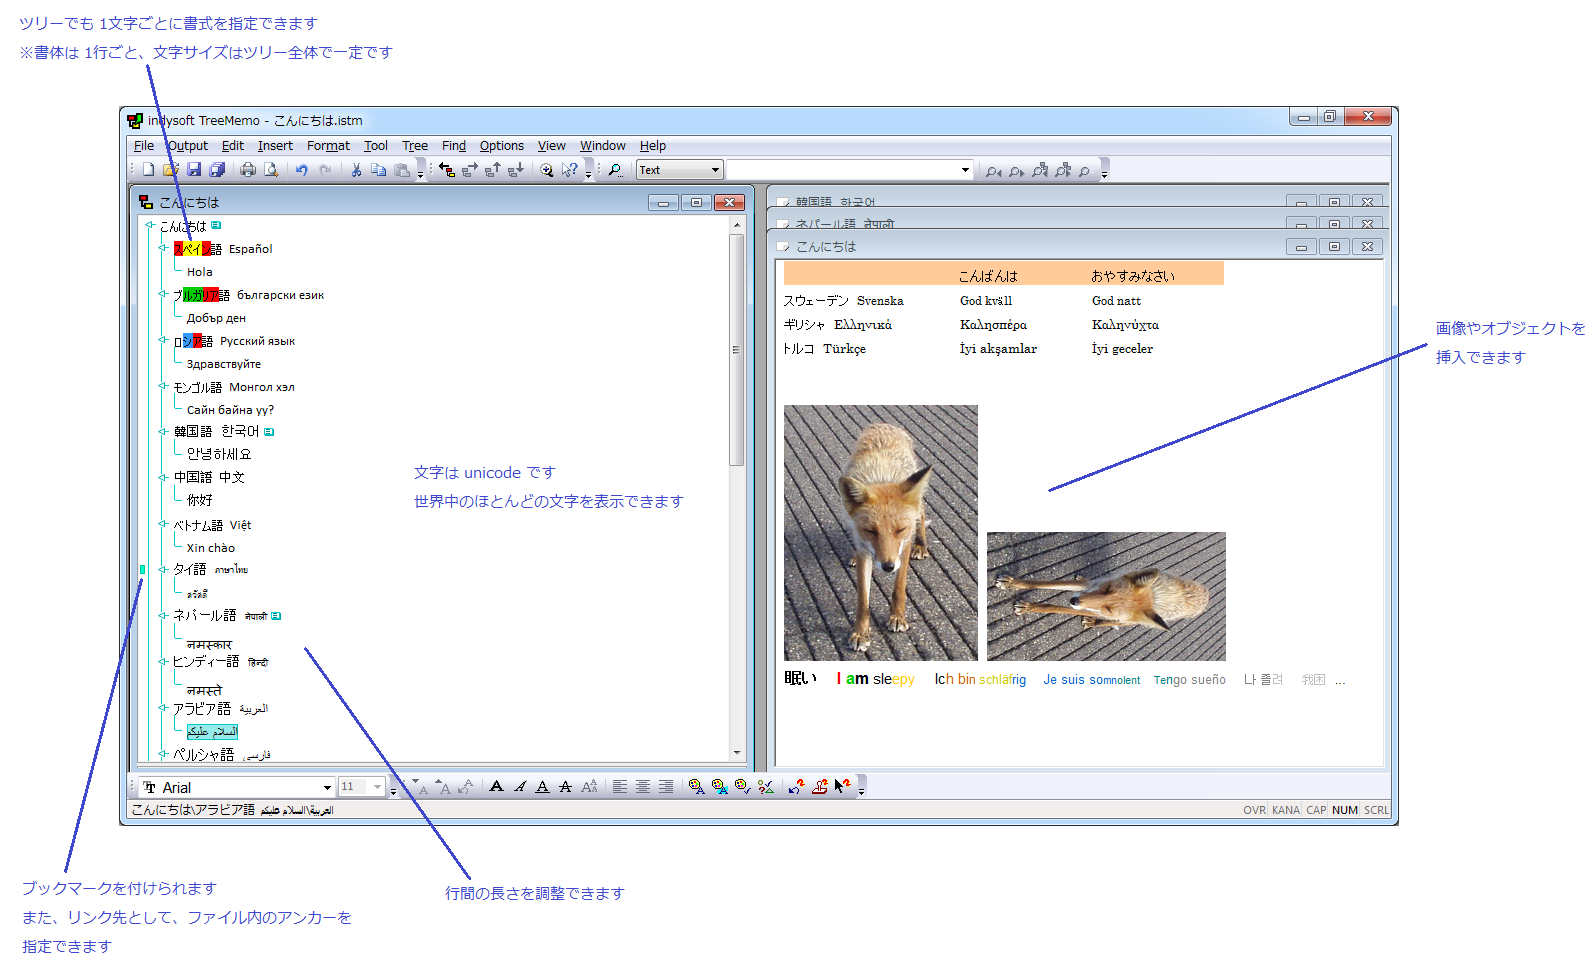The width and height of the screenshot is (1590, 966).
Task: Collapse the 中国語 中文 tree node
Action: [x=163, y=477]
